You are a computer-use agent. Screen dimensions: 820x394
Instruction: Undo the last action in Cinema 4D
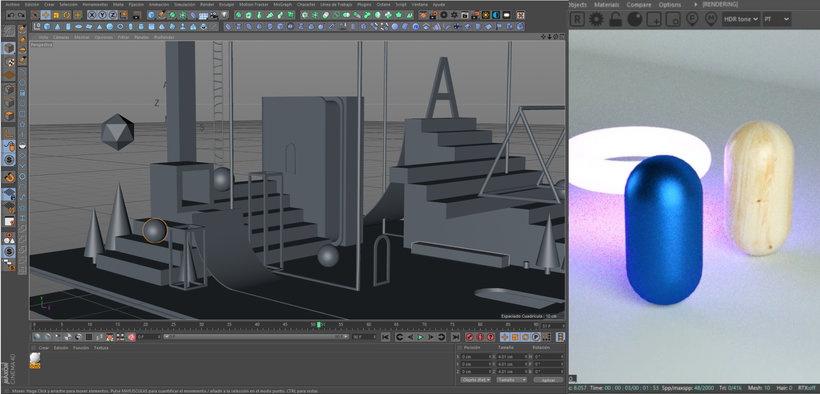[11, 15]
